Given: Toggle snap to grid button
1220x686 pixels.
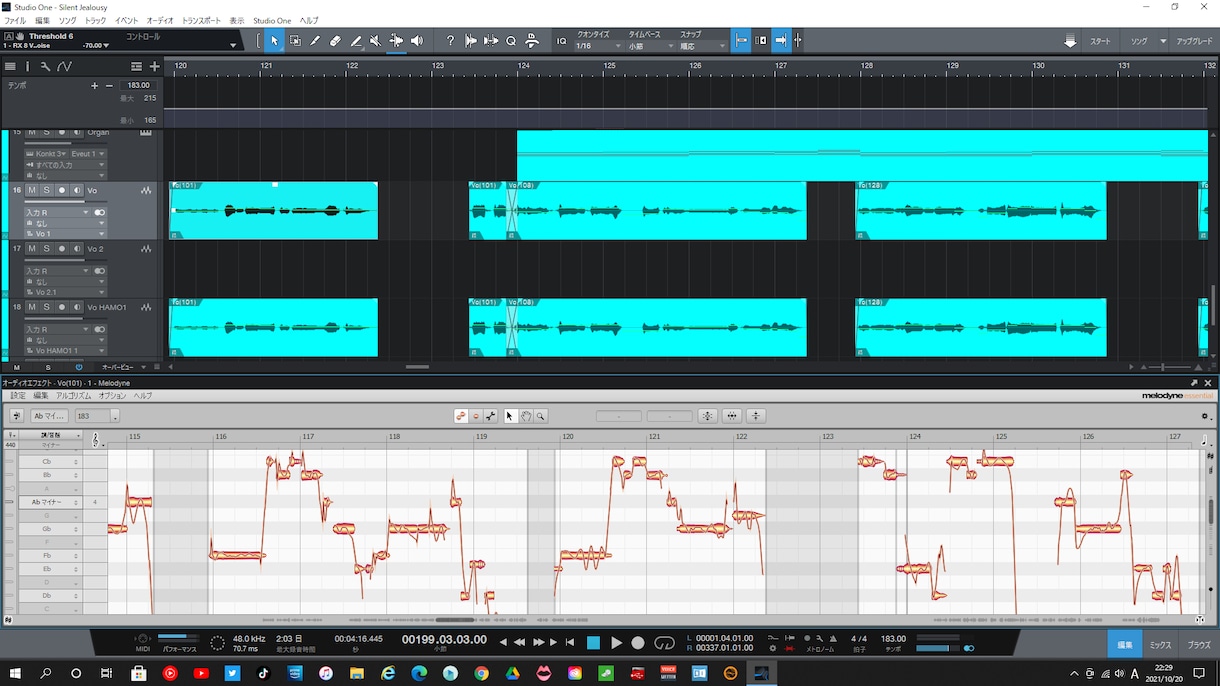Looking at the screenshot, I should tap(741, 41).
